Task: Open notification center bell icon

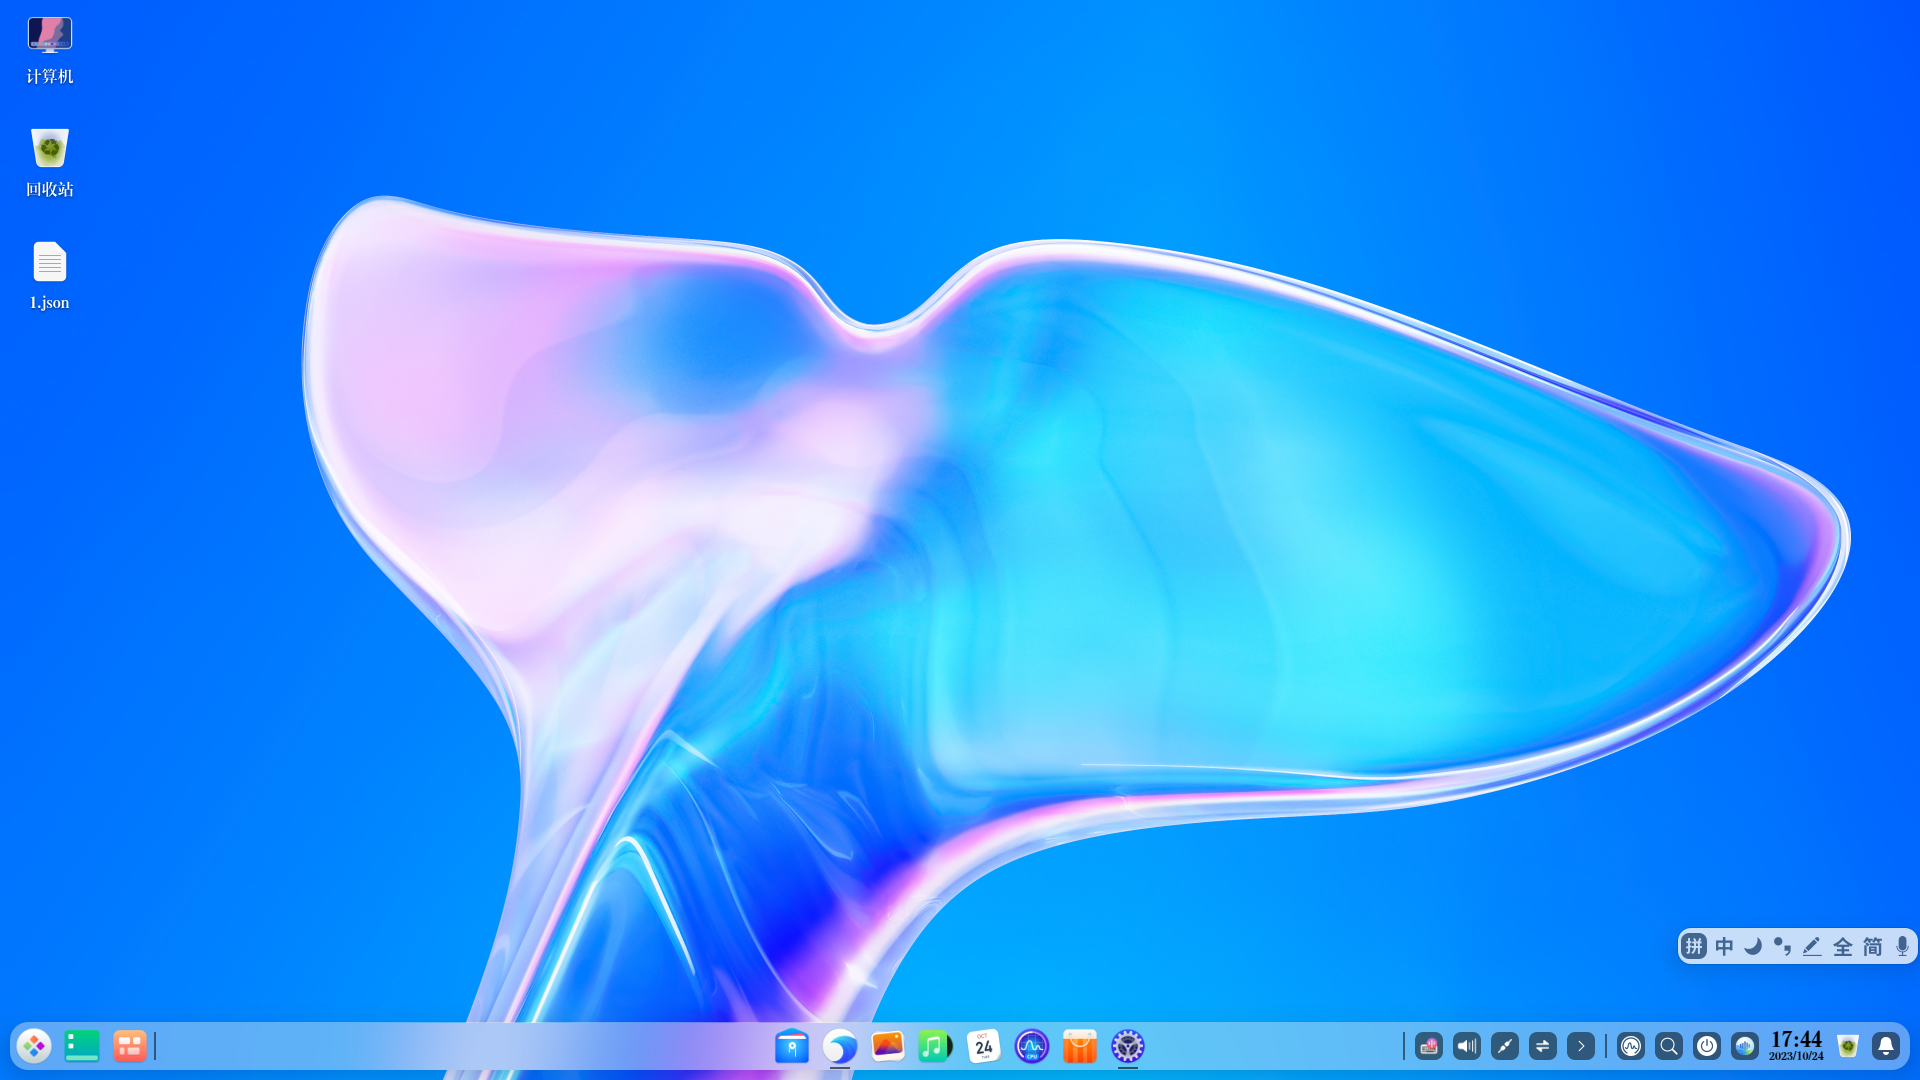Action: pyautogui.click(x=1886, y=1046)
